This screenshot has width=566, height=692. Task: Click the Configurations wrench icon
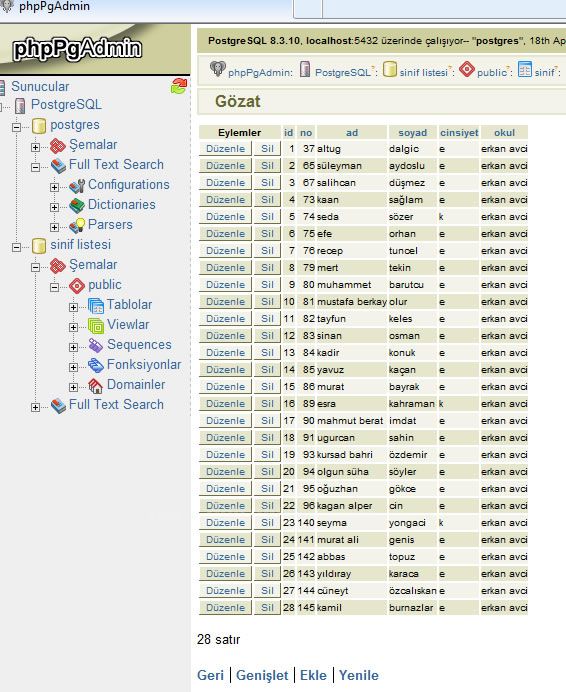(x=77, y=186)
